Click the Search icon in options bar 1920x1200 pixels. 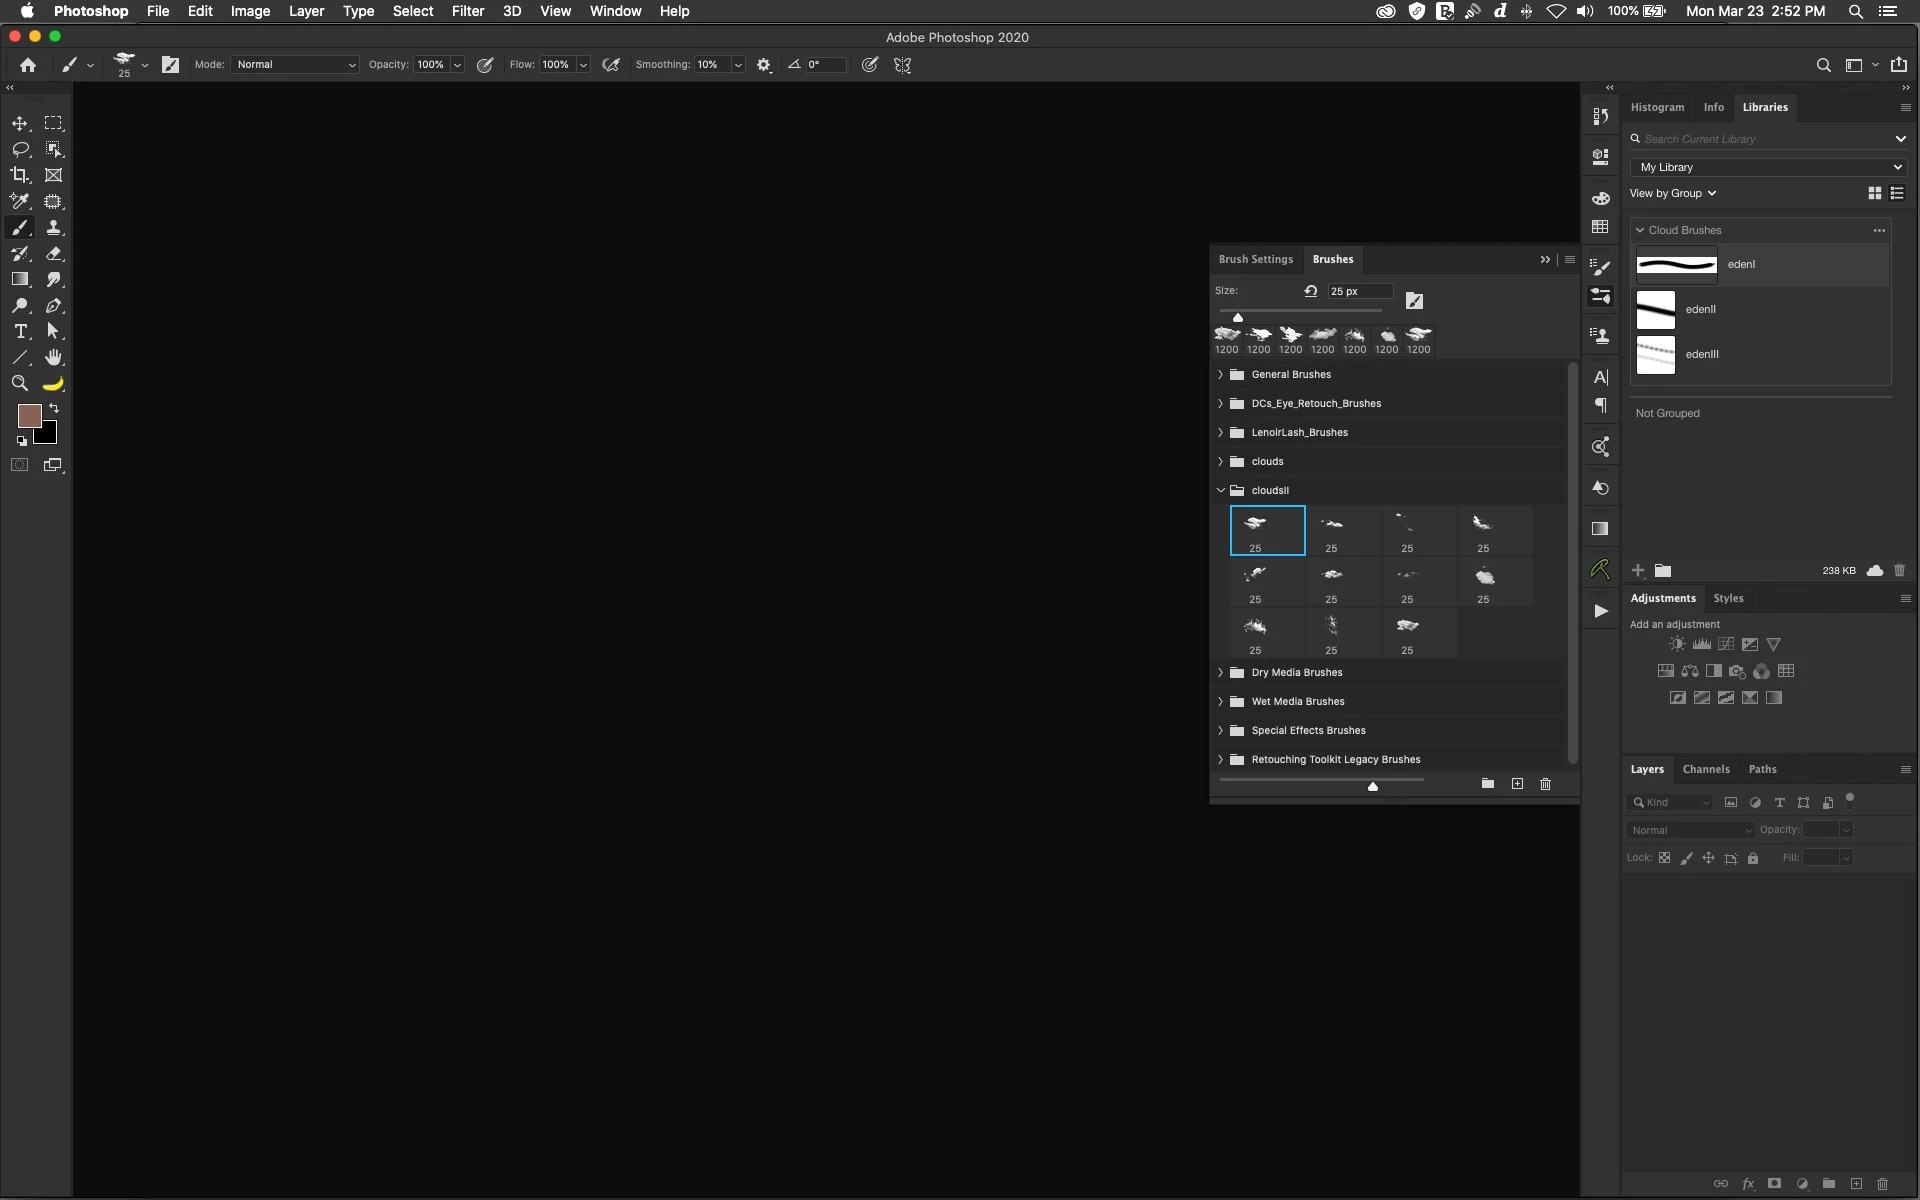(1824, 65)
